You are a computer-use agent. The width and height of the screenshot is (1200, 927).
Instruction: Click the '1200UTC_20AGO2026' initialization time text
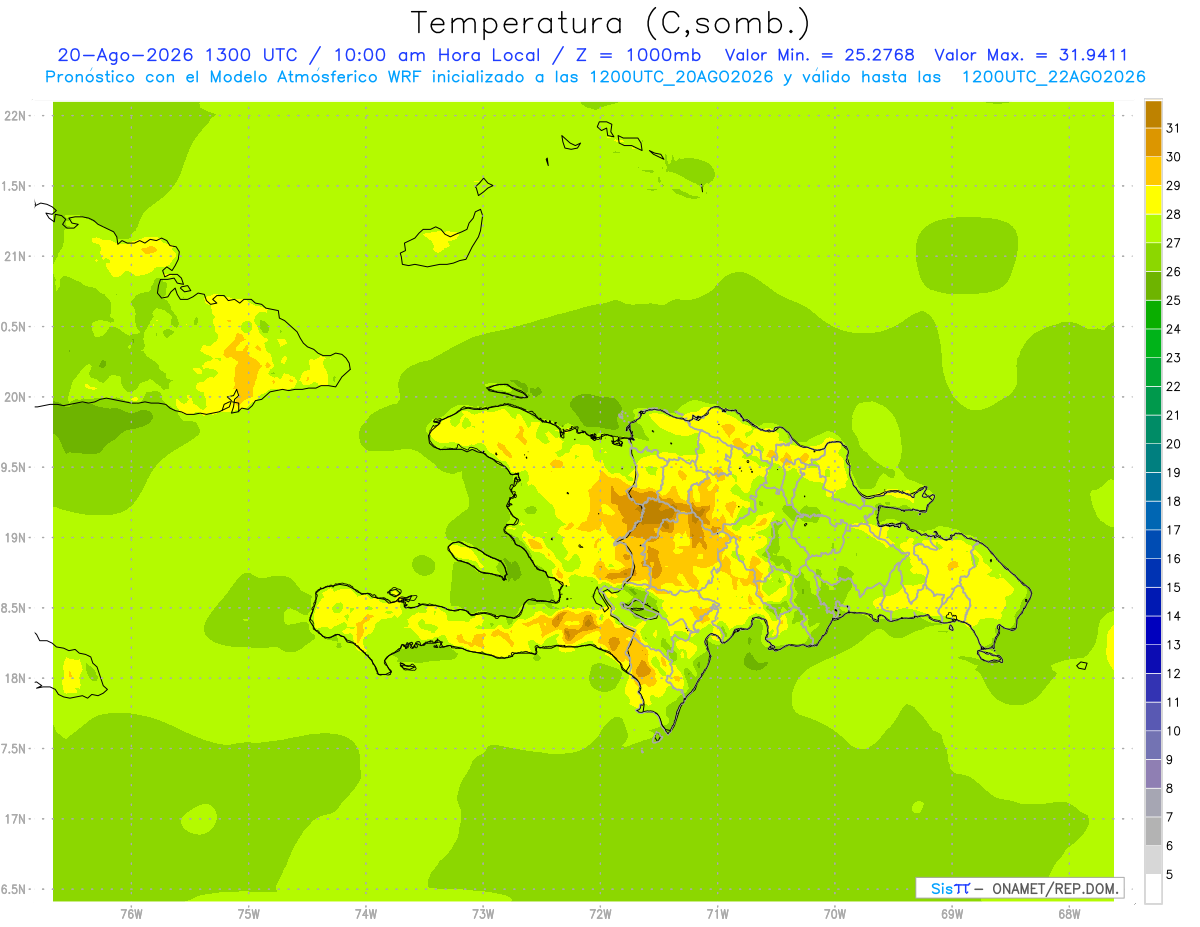(x=681, y=77)
